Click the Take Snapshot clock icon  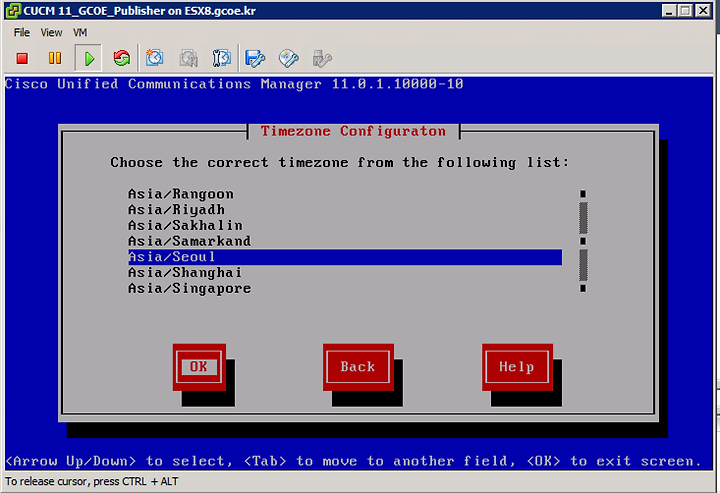(155, 58)
